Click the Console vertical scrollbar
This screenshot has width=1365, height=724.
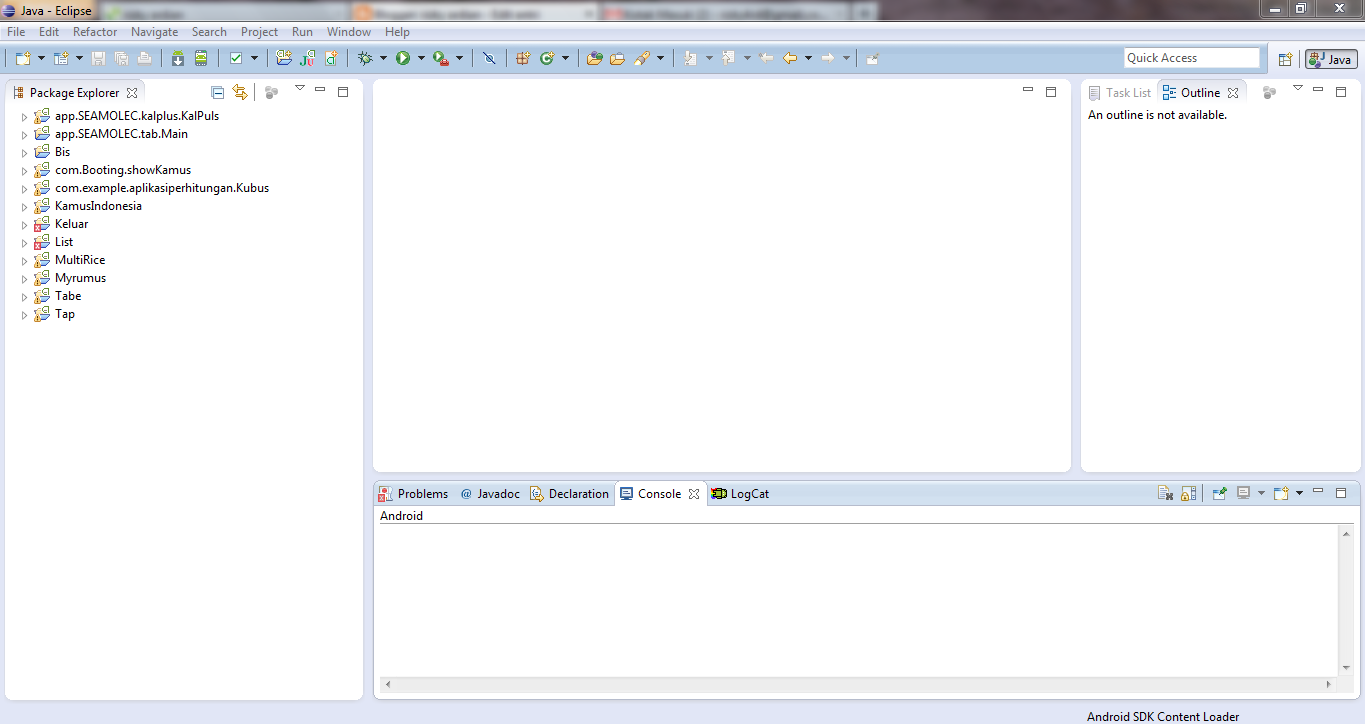tap(1346, 601)
